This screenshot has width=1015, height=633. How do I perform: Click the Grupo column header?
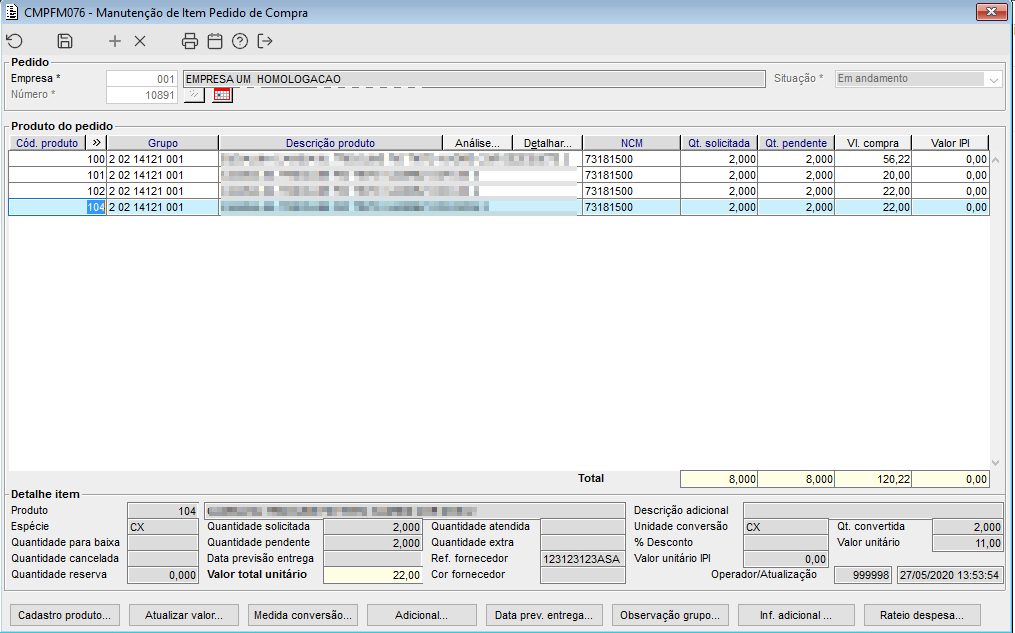[x=162, y=142]
